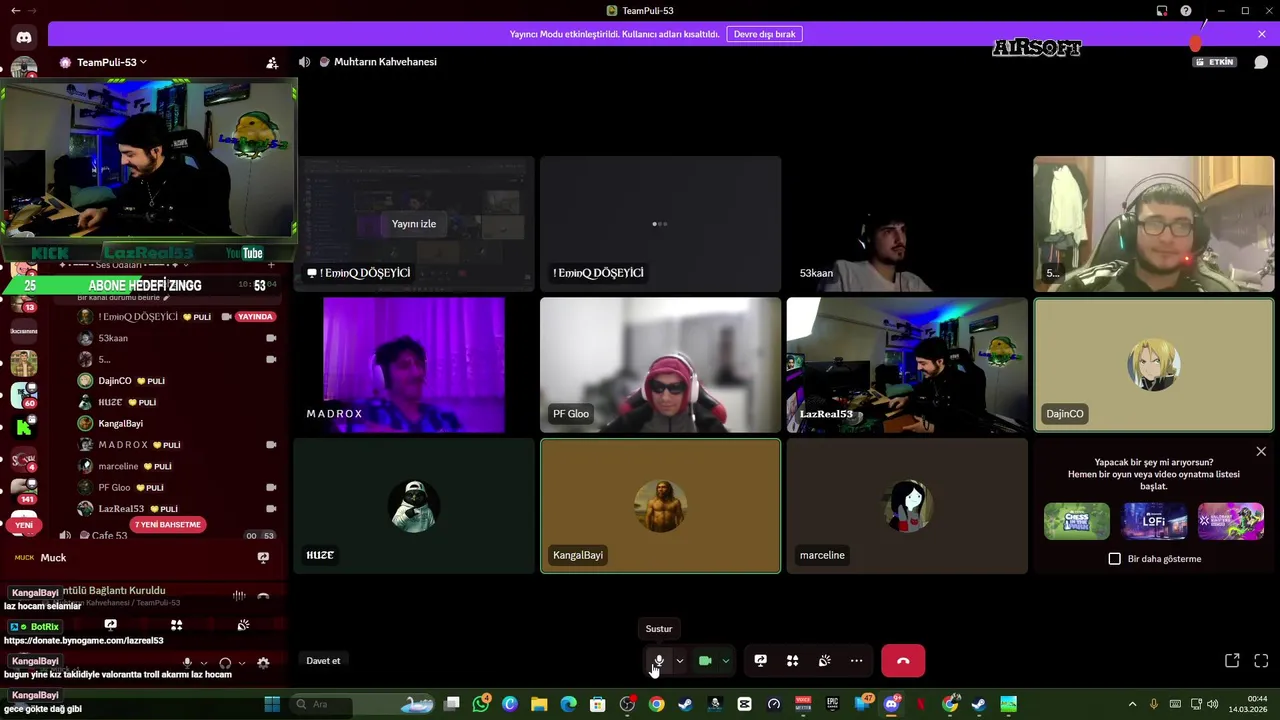Show chat with the speech bubble icon

tap(1261, 62)
